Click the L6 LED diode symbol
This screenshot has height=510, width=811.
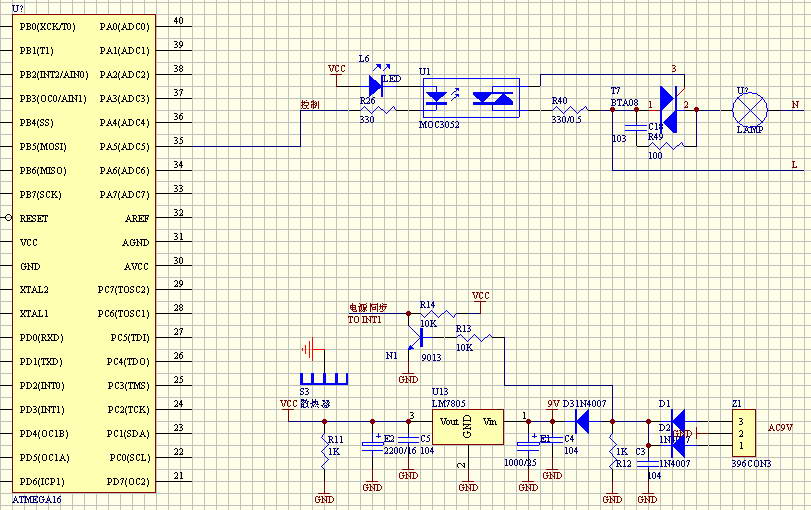pos(376,85)
